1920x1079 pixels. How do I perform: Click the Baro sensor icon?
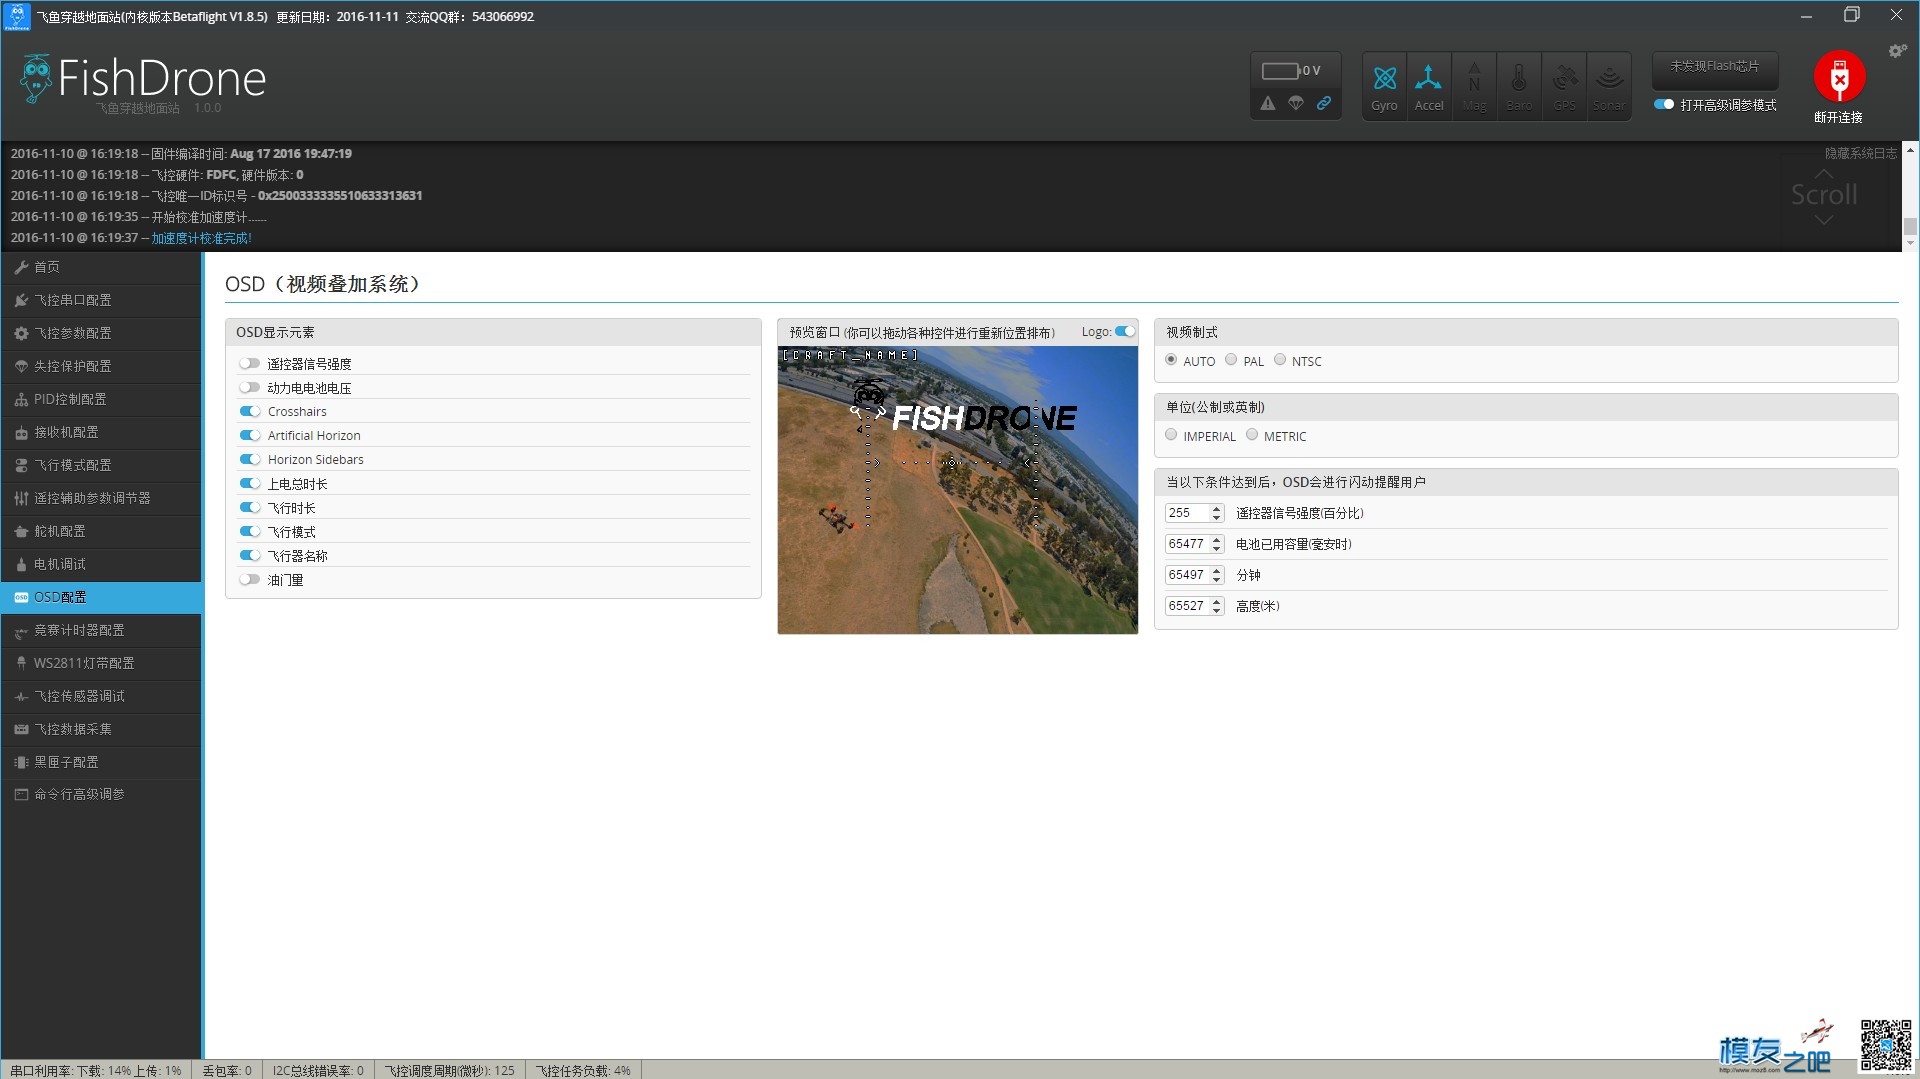coord(1519,87)
